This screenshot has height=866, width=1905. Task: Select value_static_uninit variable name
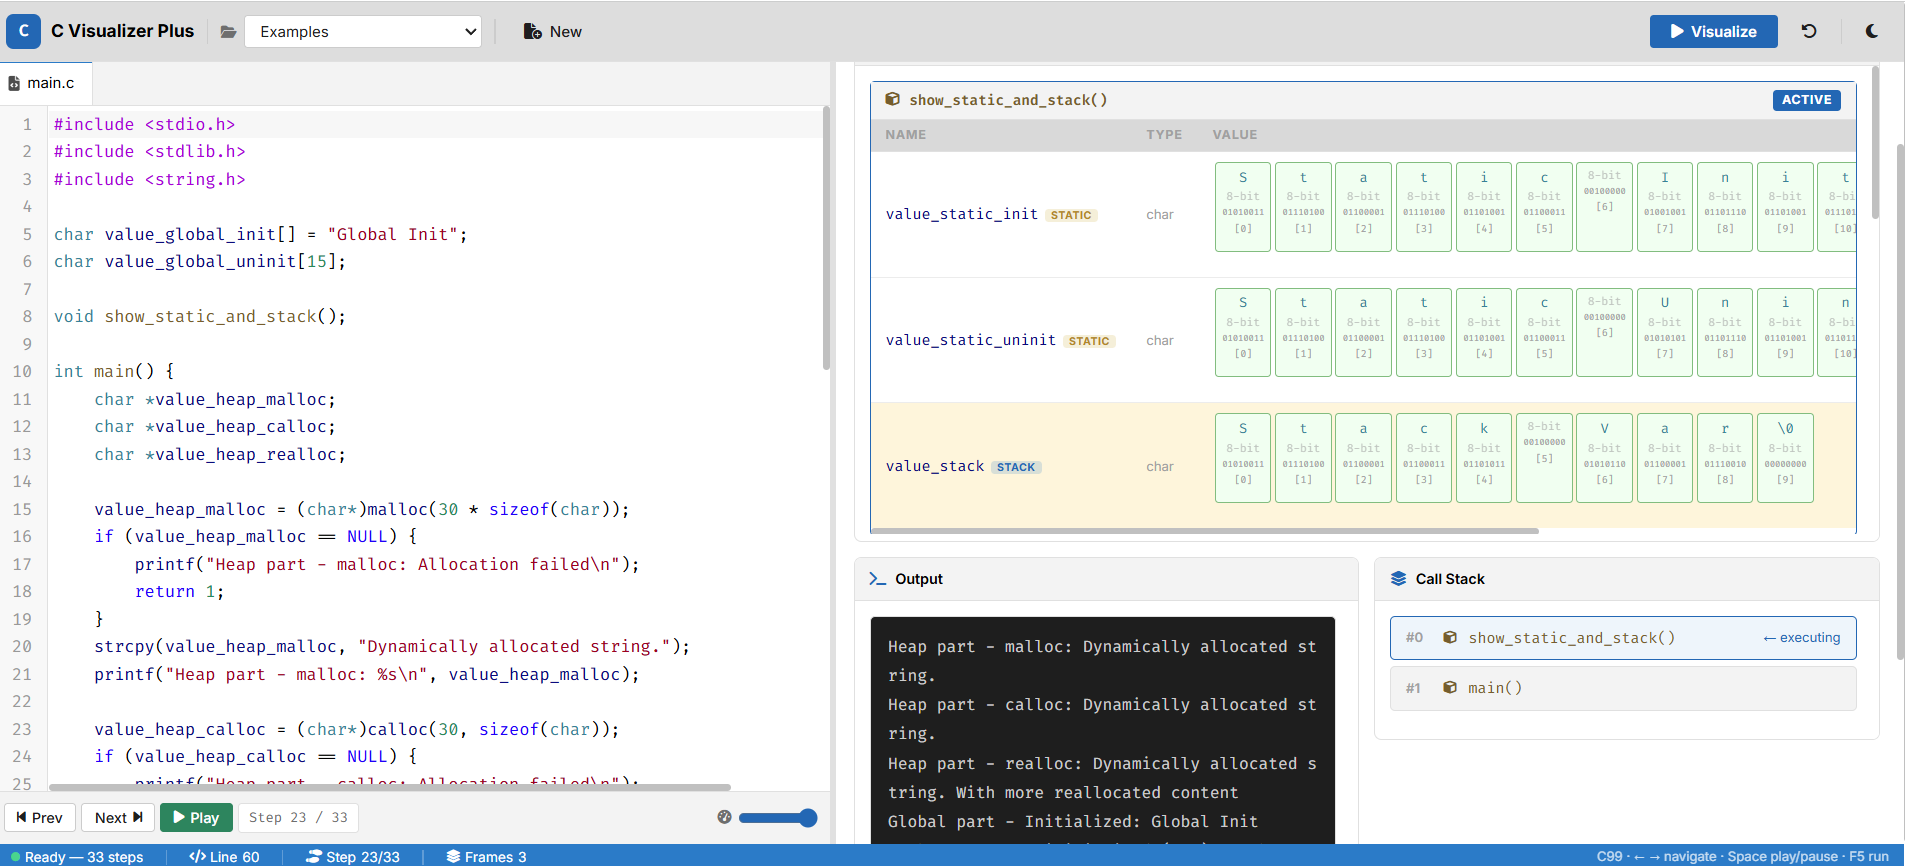point(970,340)
